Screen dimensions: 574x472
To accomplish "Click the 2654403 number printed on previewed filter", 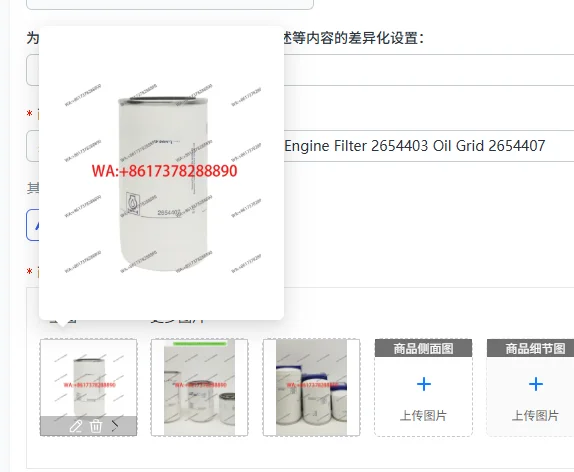I will [x=169, y=213].
